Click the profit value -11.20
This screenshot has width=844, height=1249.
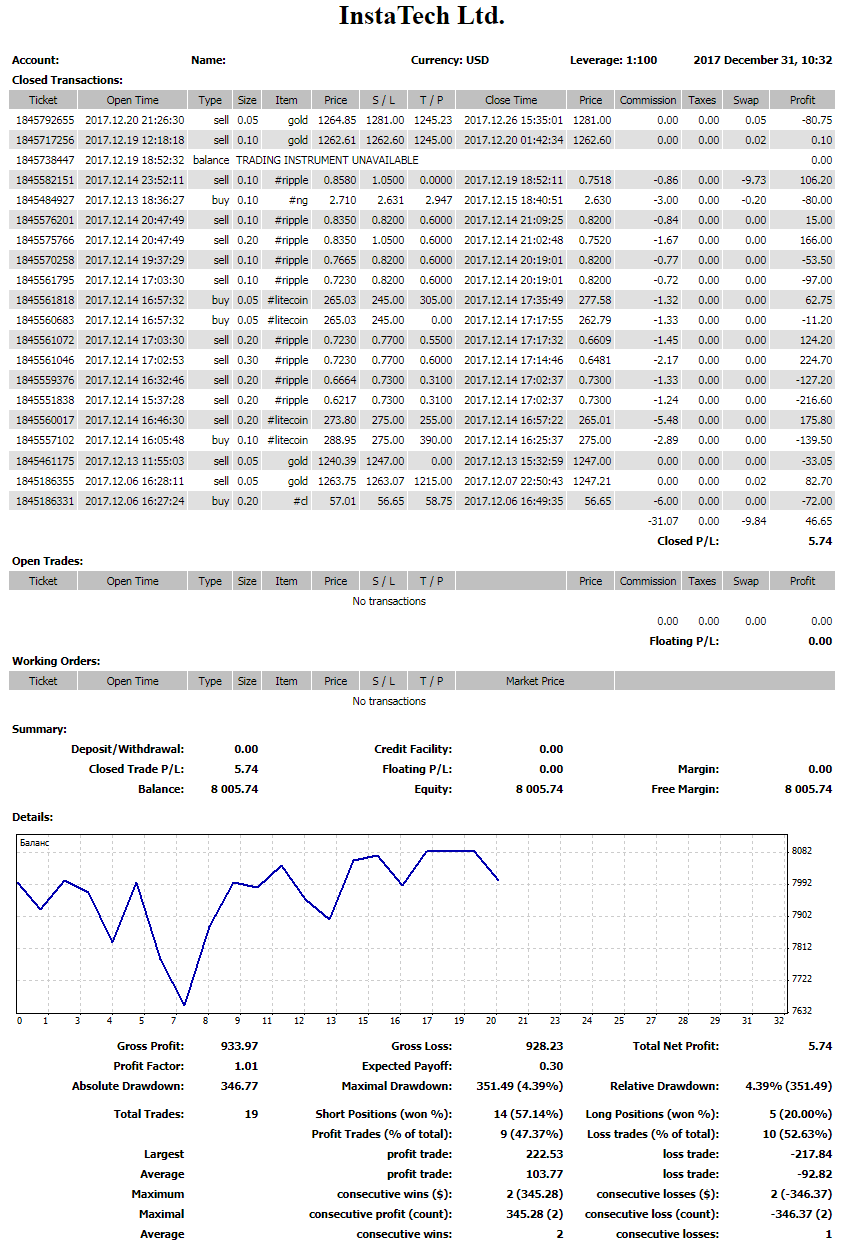tap(815, 320)
